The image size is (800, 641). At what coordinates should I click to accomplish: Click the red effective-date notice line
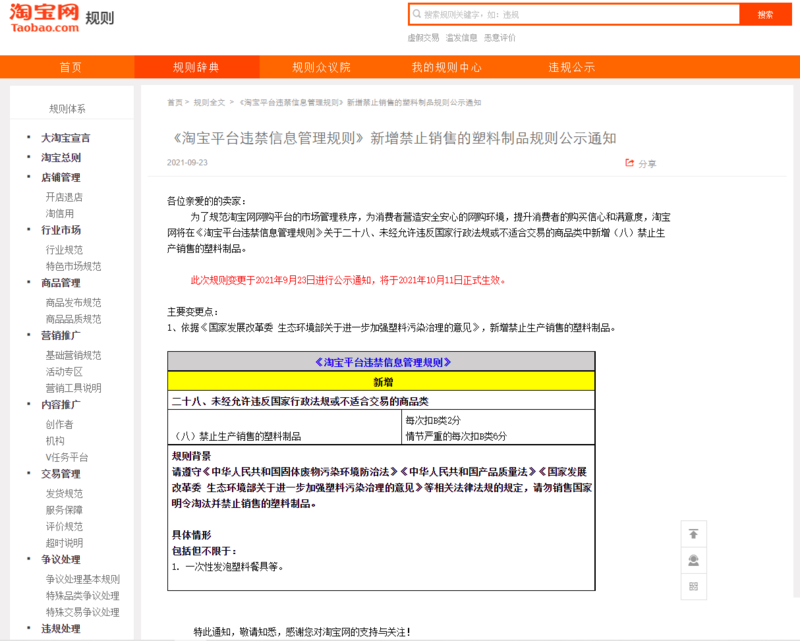[348, 280]
